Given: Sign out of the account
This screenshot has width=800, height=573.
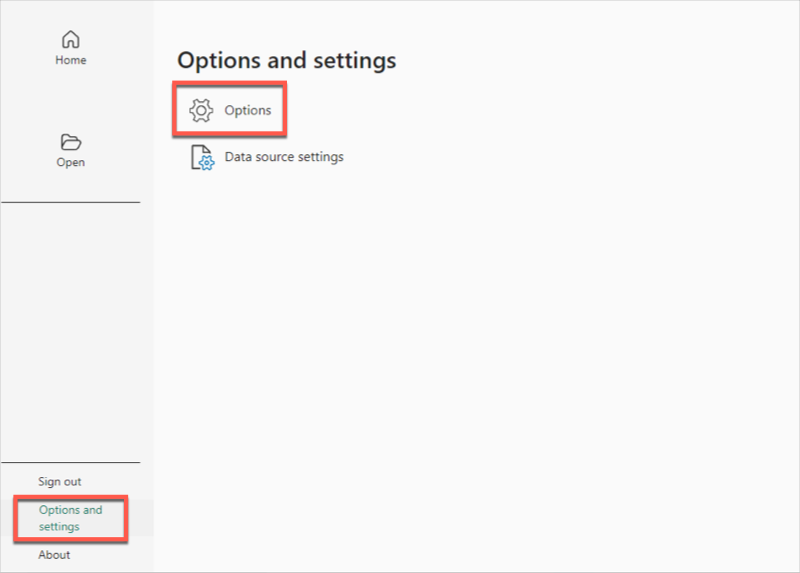Looking at the screenshot, I should pyautogui.click(x=60, y=482).
